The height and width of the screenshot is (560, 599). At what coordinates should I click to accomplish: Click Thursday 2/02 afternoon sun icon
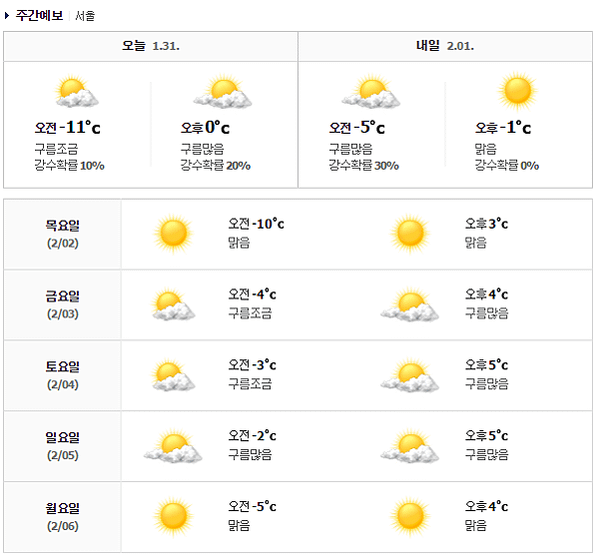410,233
